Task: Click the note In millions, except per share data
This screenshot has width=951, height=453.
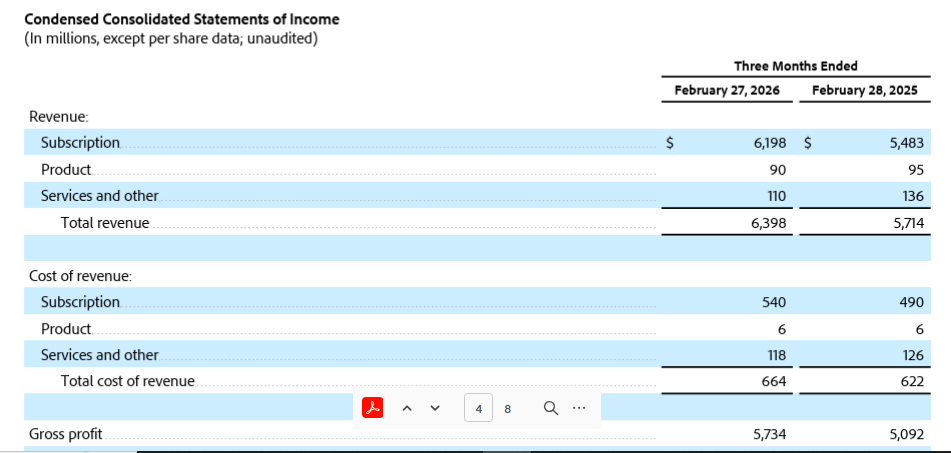Action: point(171,39)
